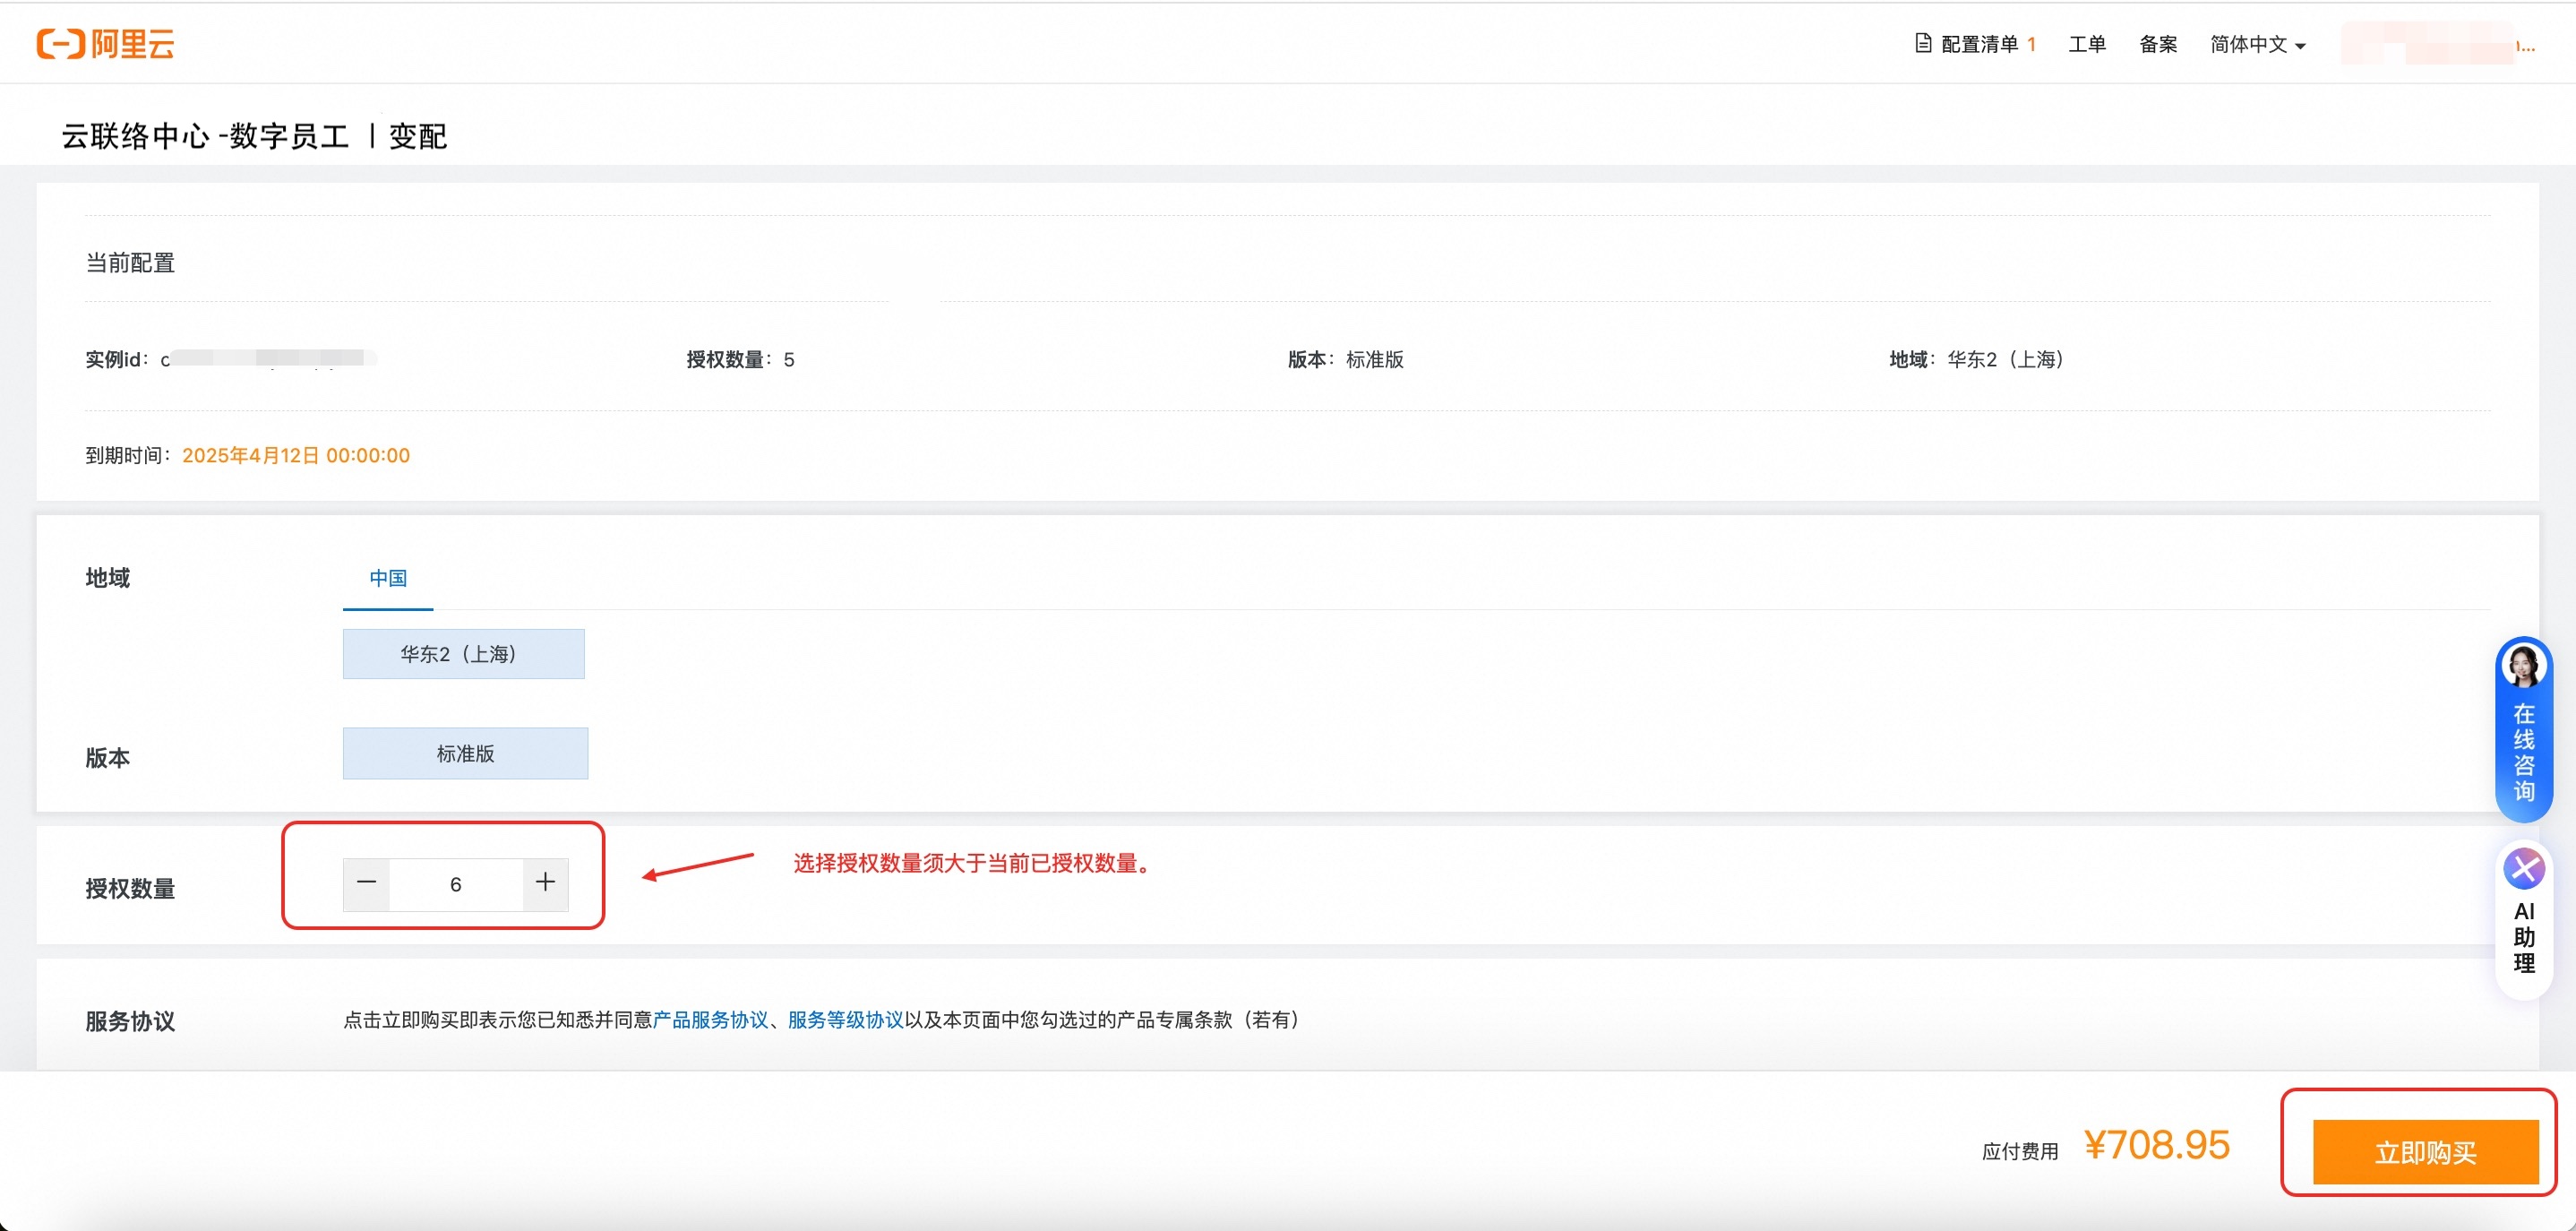Viewport: 2576px width, 1231px height.
Task: Click the 授权数量: 5 current config text
Action: (x=740, y=359)
